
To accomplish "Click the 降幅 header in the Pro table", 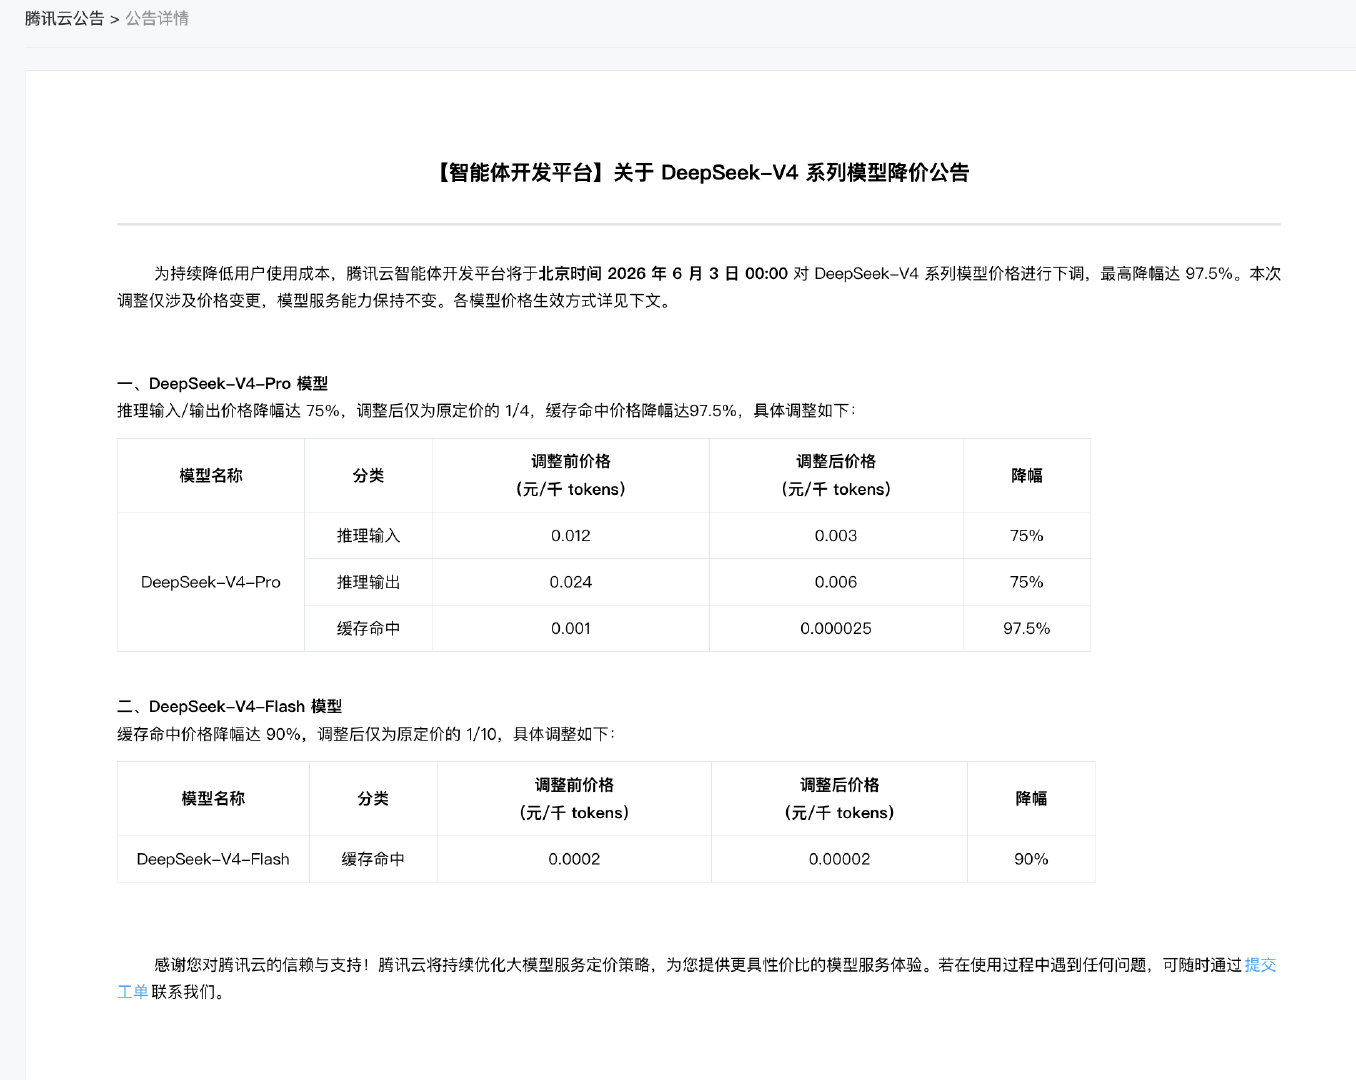I will click(1027, 476).
